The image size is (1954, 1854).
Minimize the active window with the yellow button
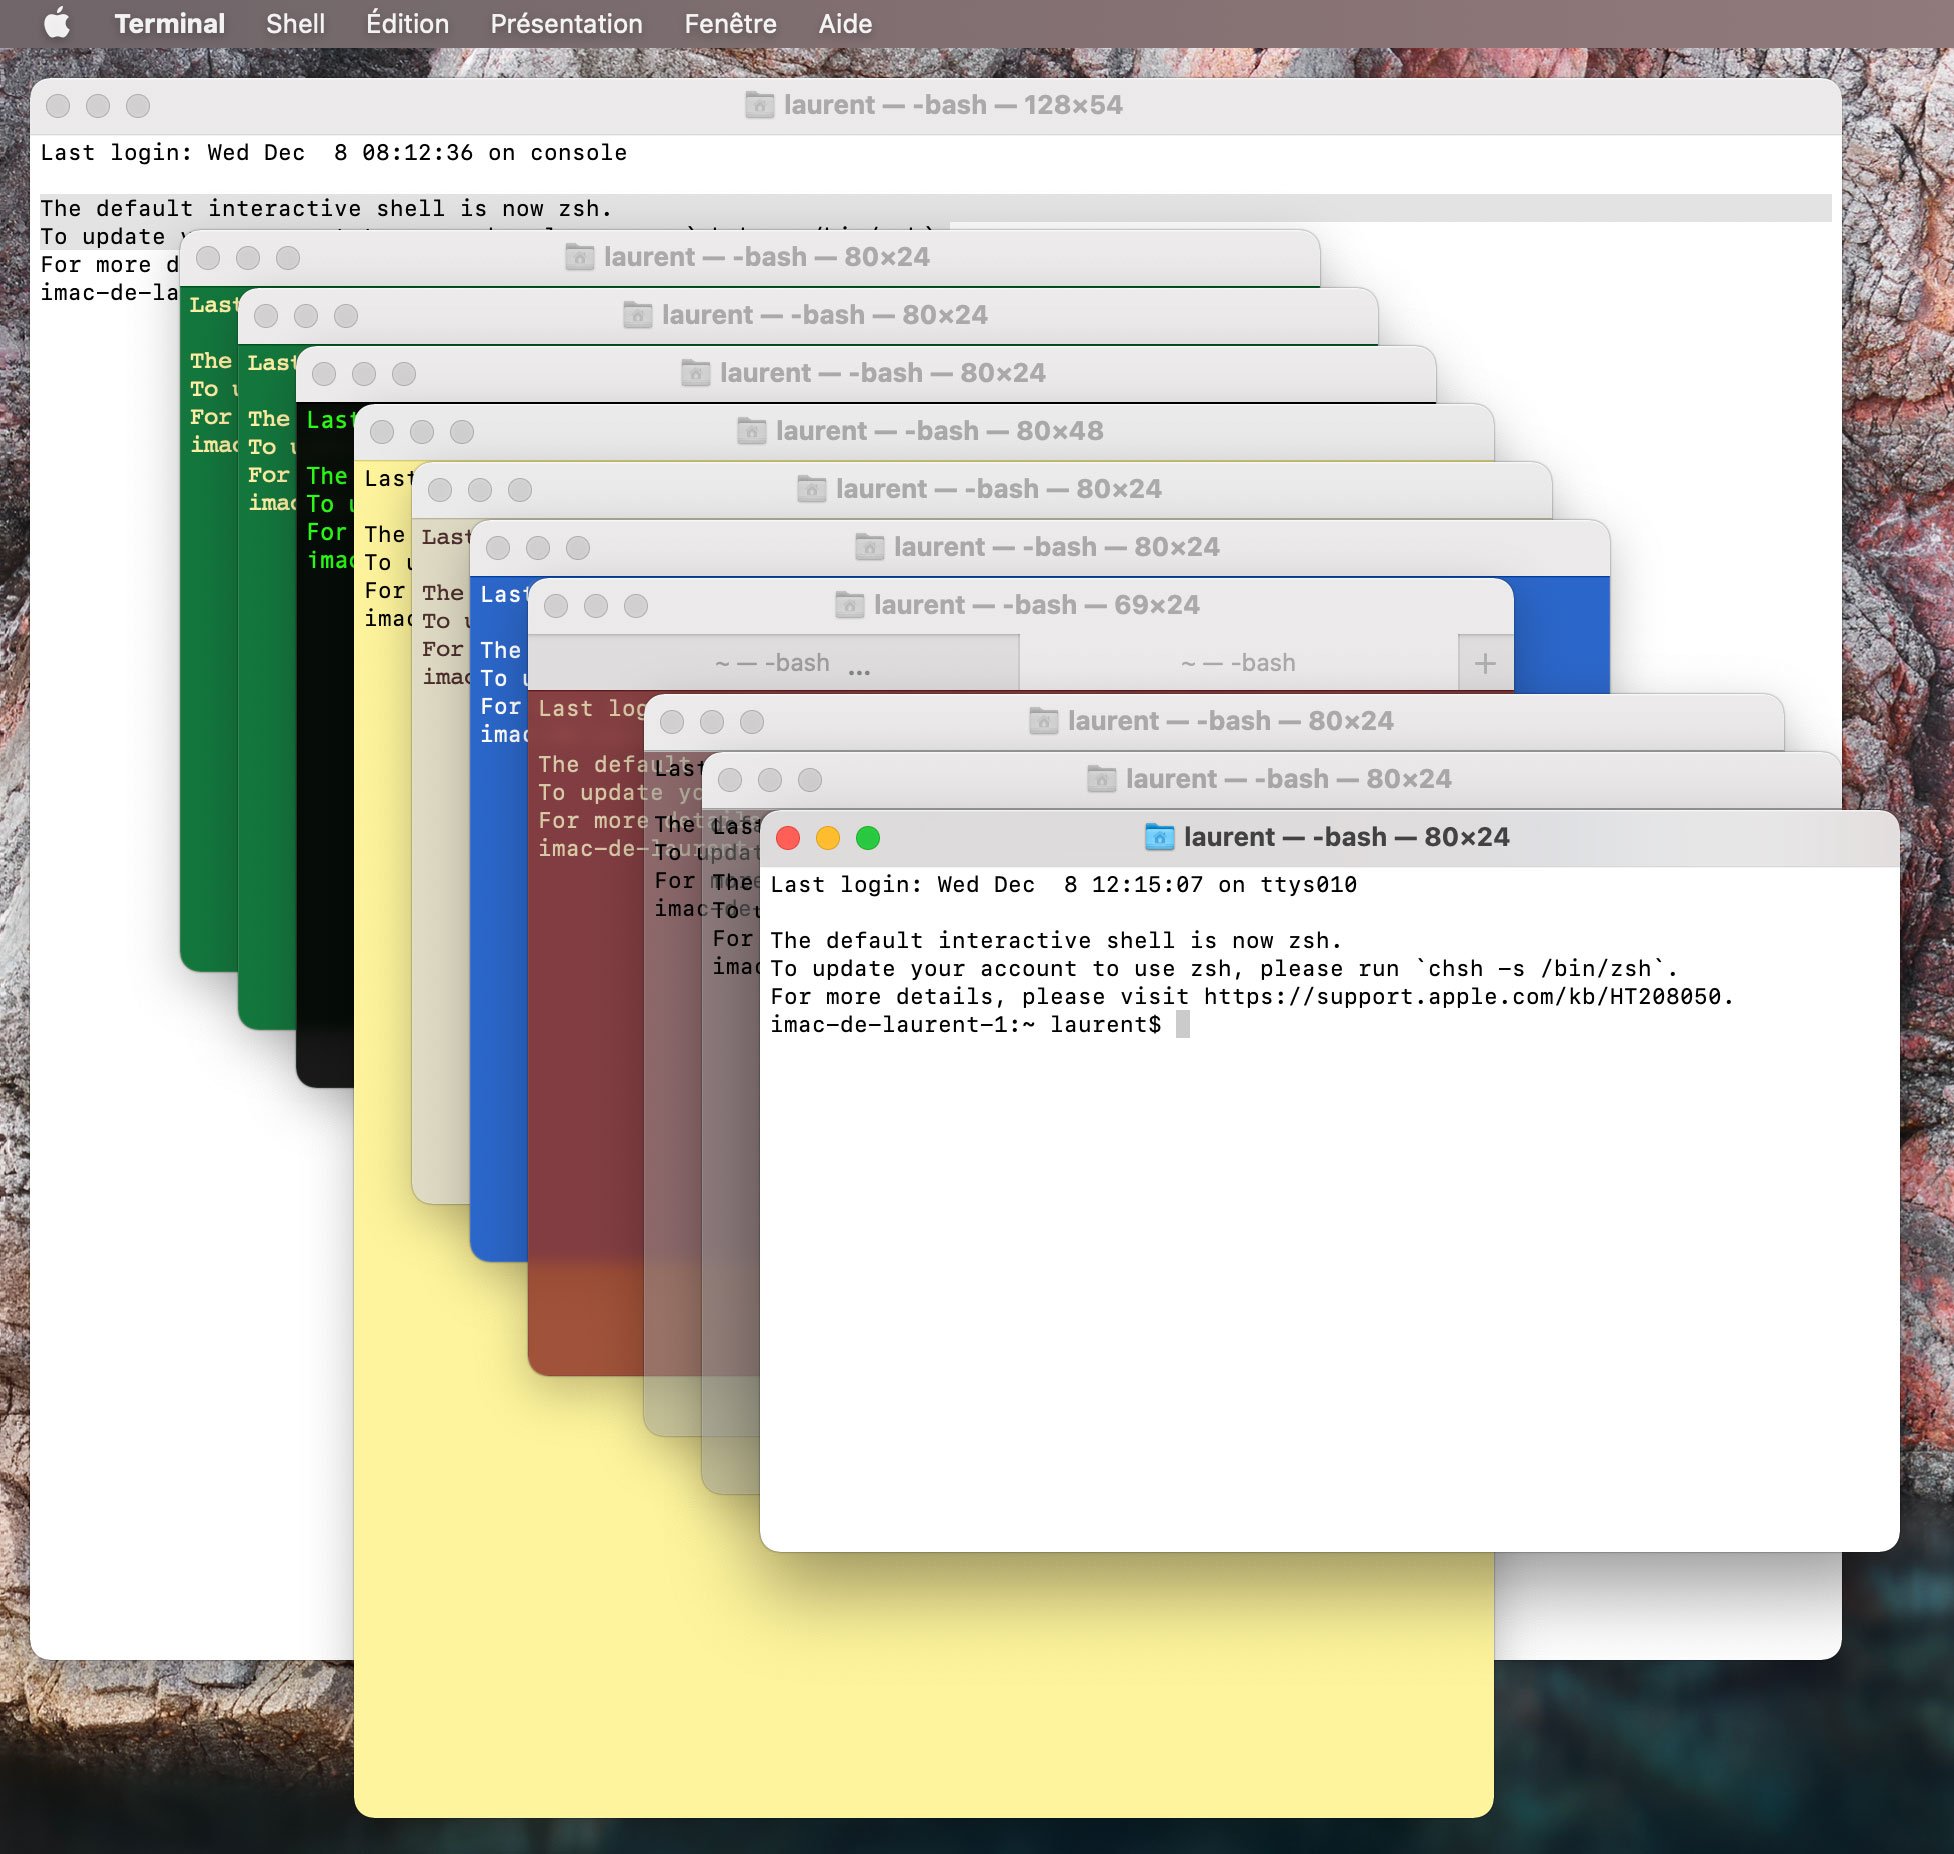tap(828, 838)
